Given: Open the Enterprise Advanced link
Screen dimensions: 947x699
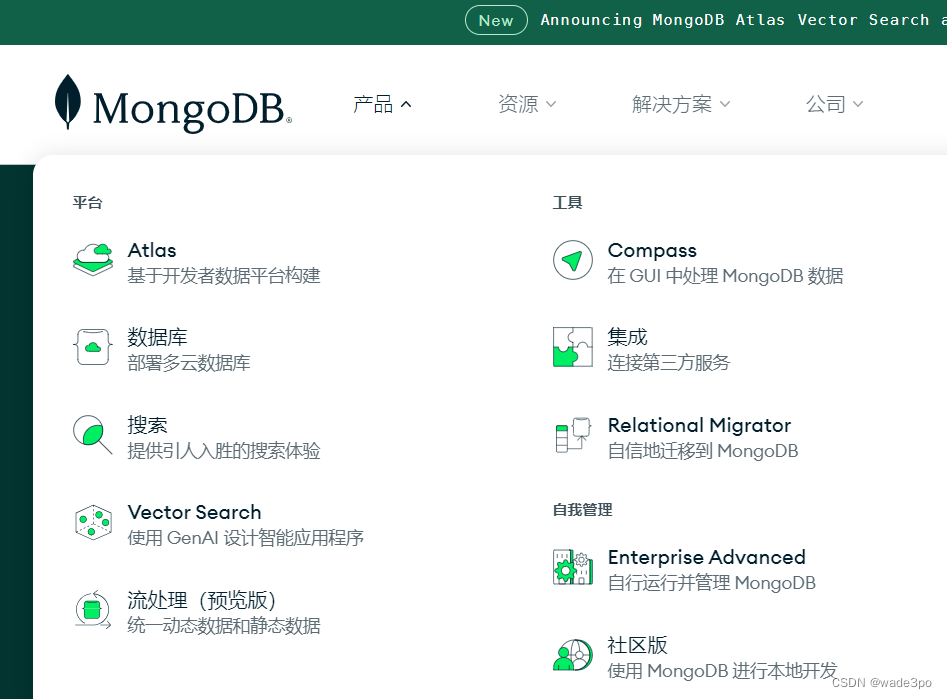Looking at the screenshot, I should pyautogui.click(x=706, y=557).
